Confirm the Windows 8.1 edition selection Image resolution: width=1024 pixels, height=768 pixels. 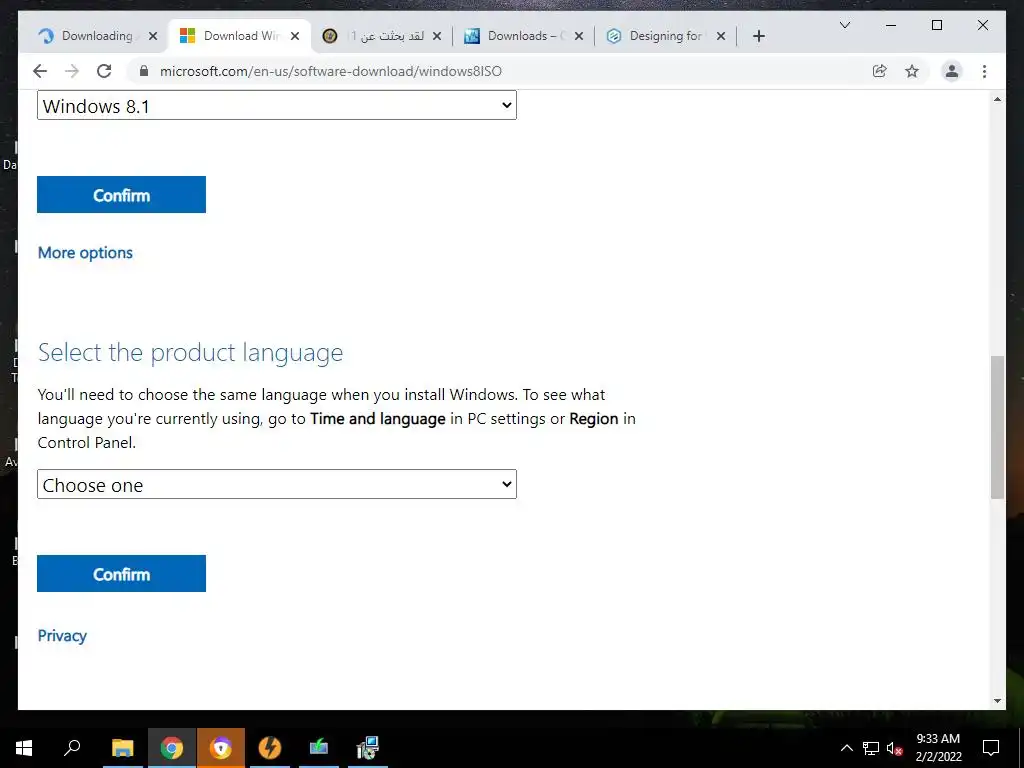click(121, 195)
